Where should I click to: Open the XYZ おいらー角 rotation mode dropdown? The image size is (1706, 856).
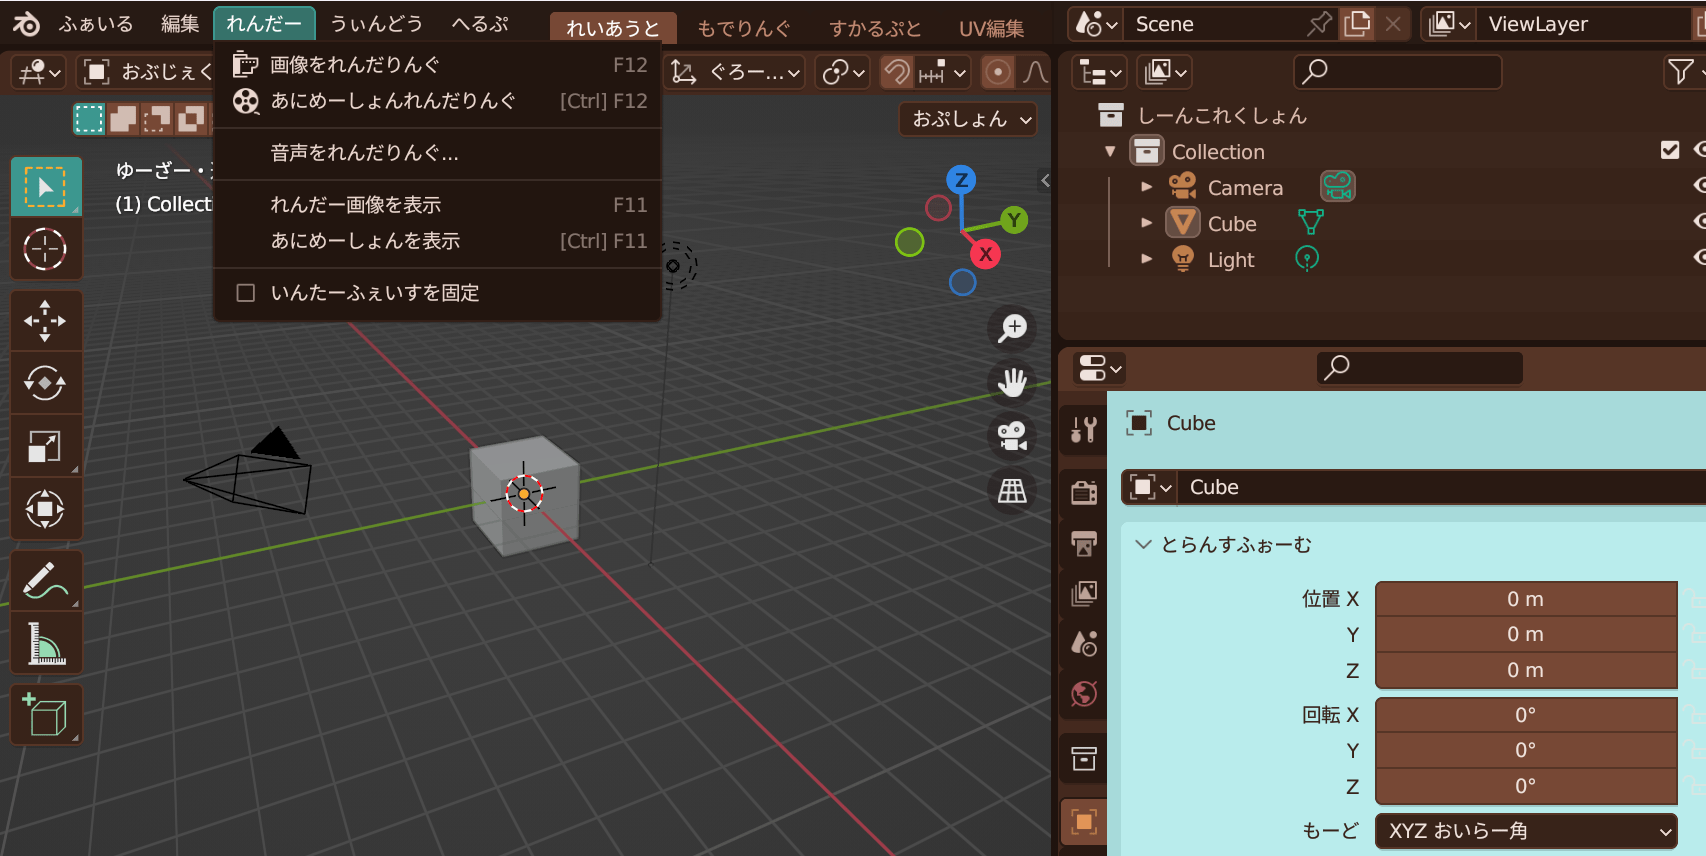(1525, 831)
